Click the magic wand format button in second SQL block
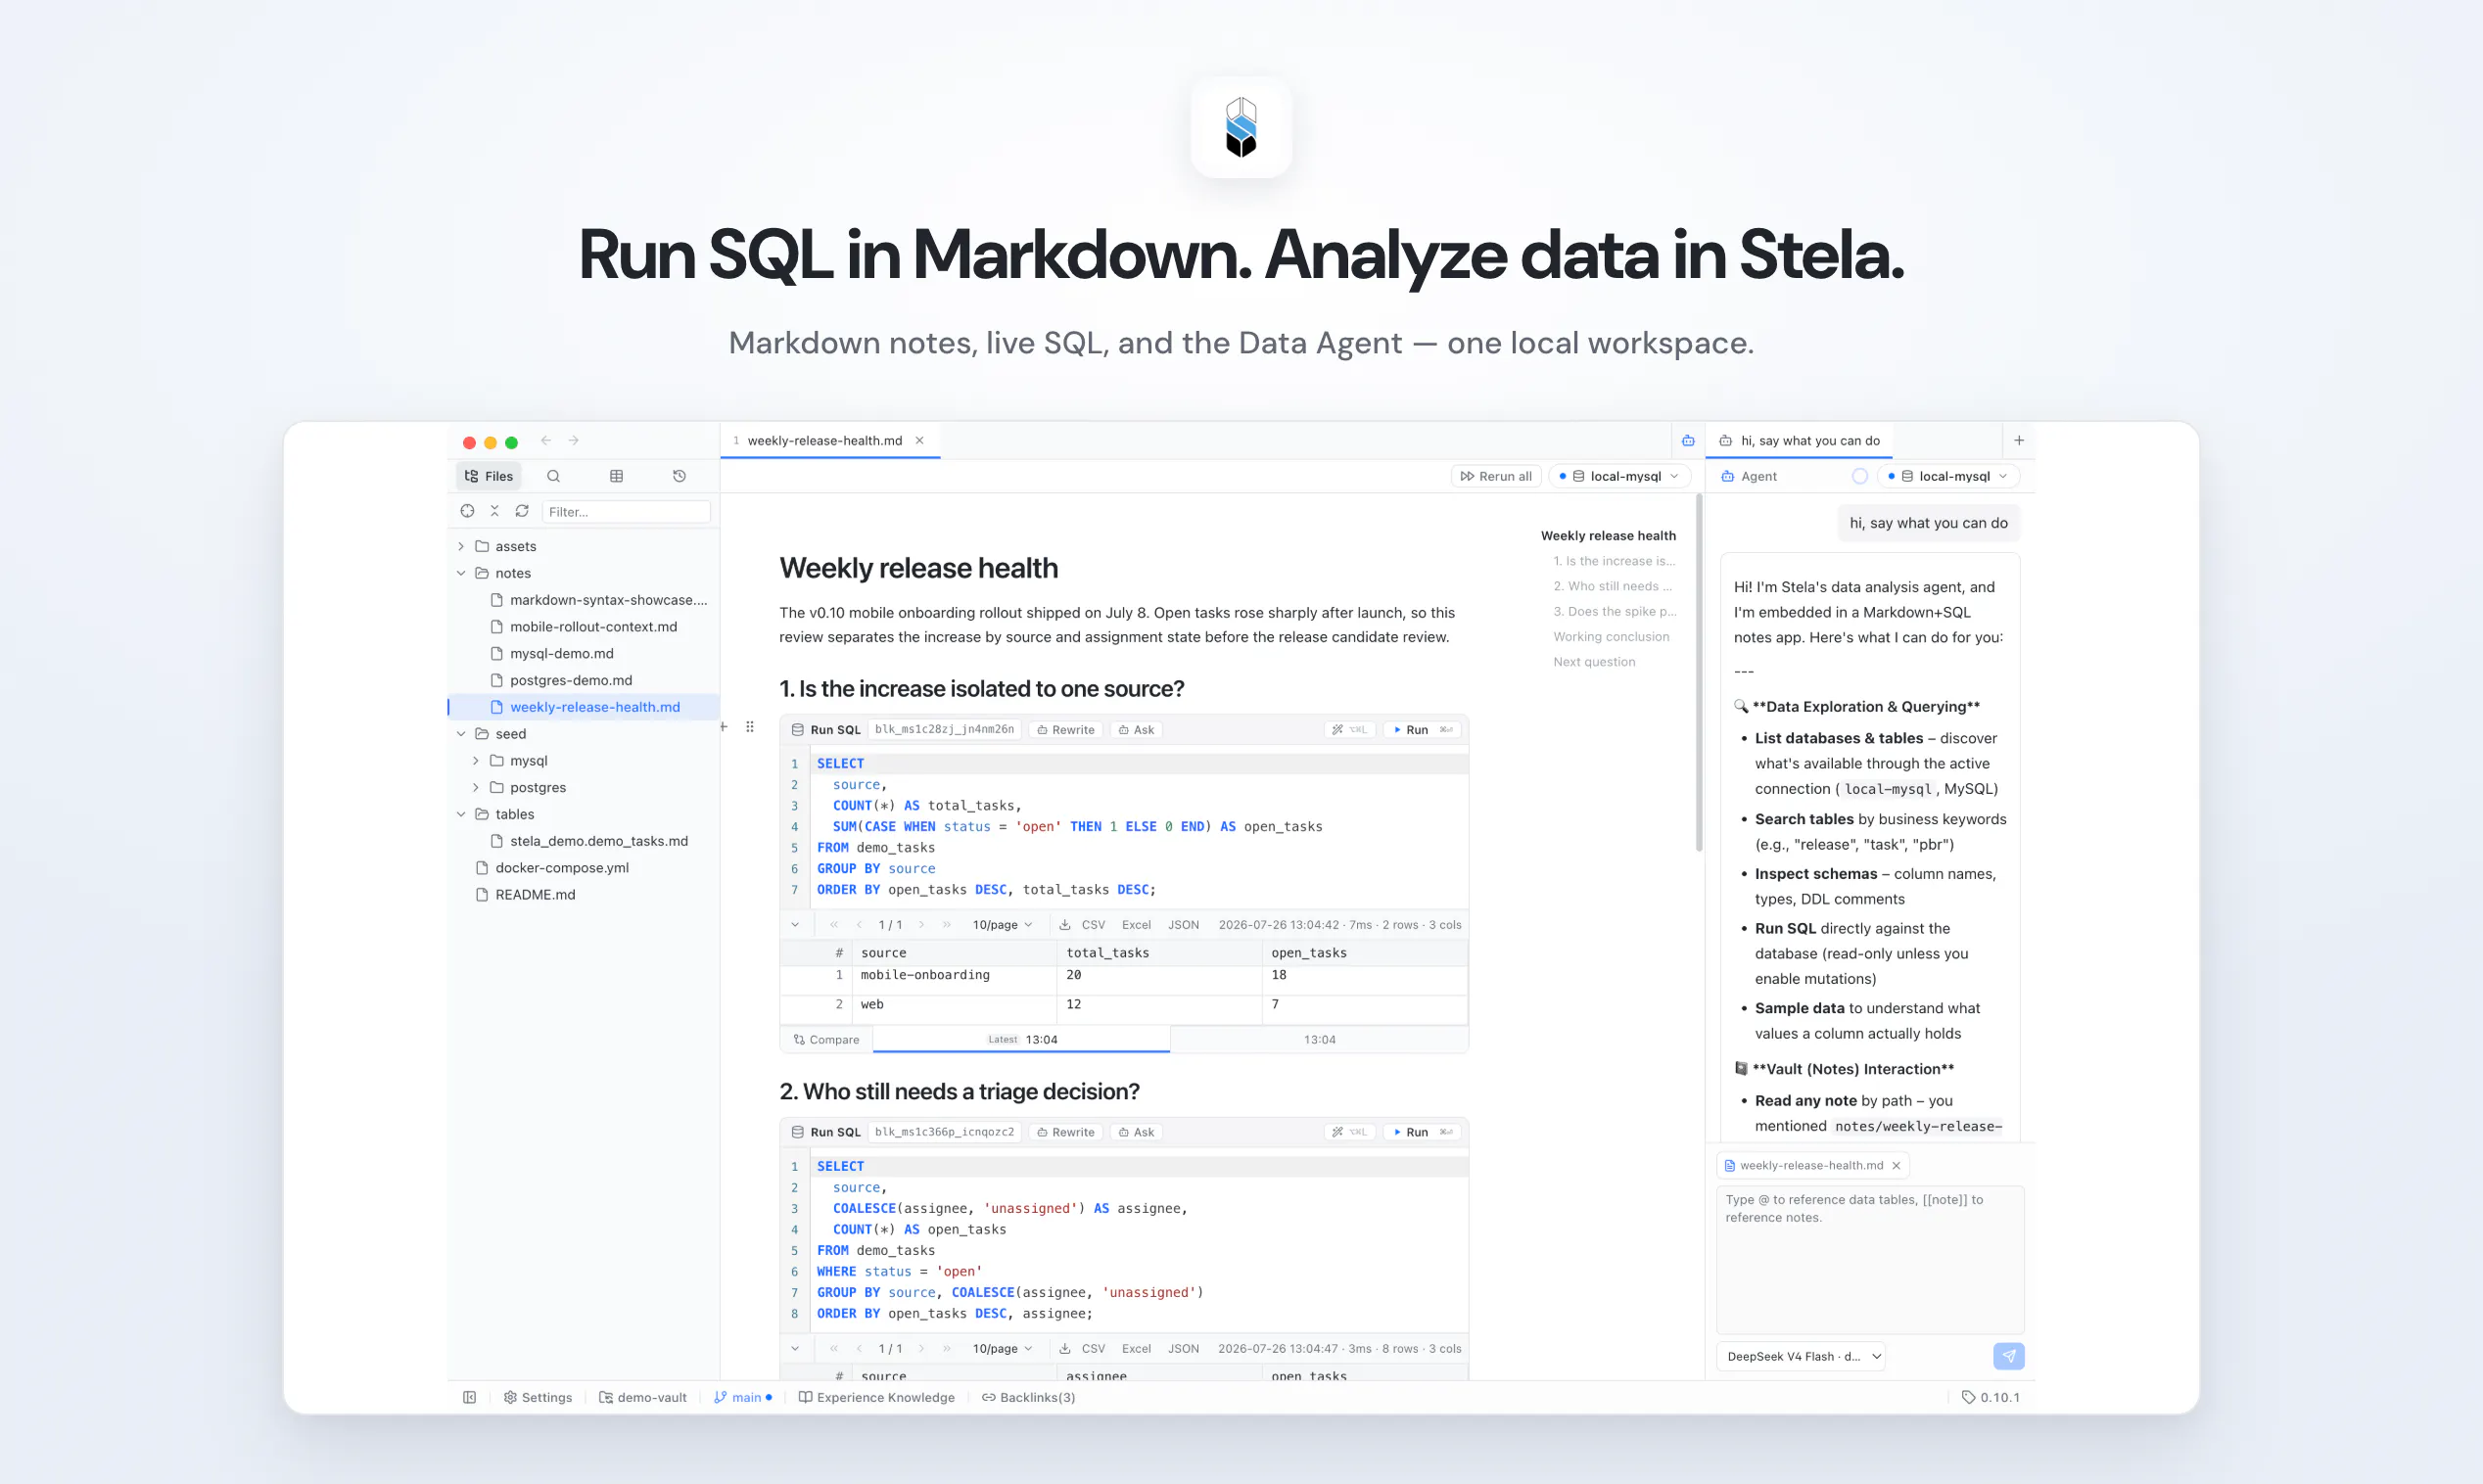 click(x=1349, y=1132)
